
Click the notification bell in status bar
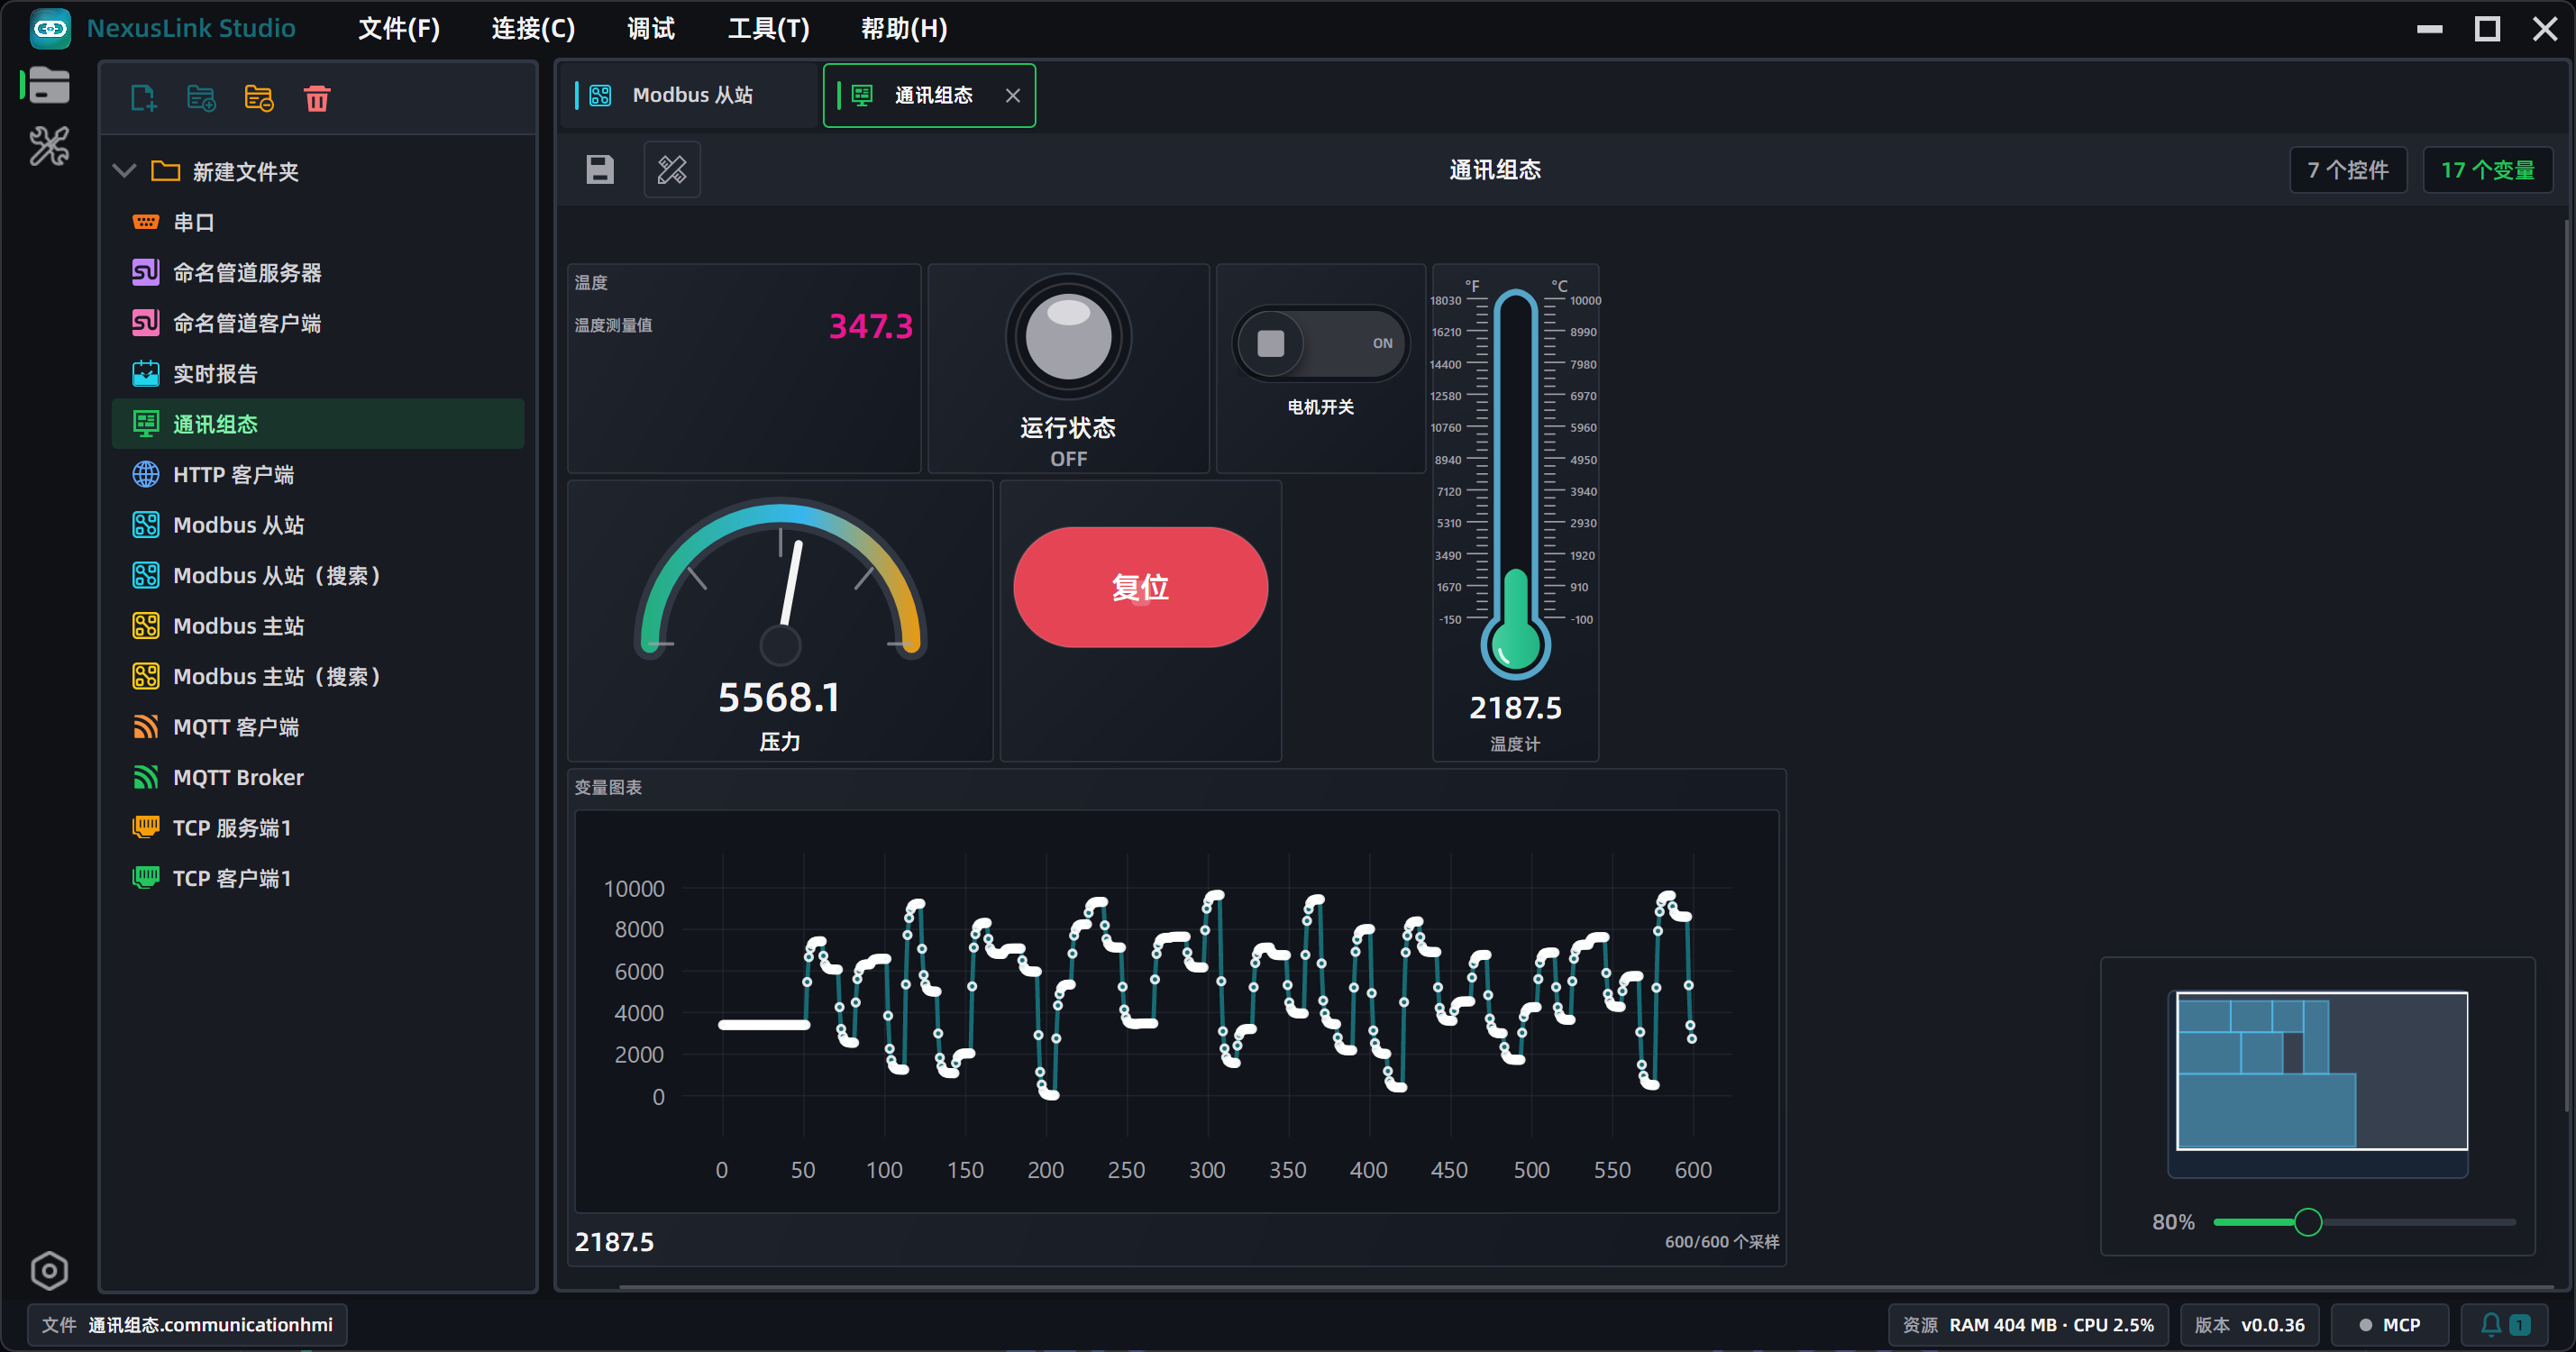[x=2505, y=1324]
